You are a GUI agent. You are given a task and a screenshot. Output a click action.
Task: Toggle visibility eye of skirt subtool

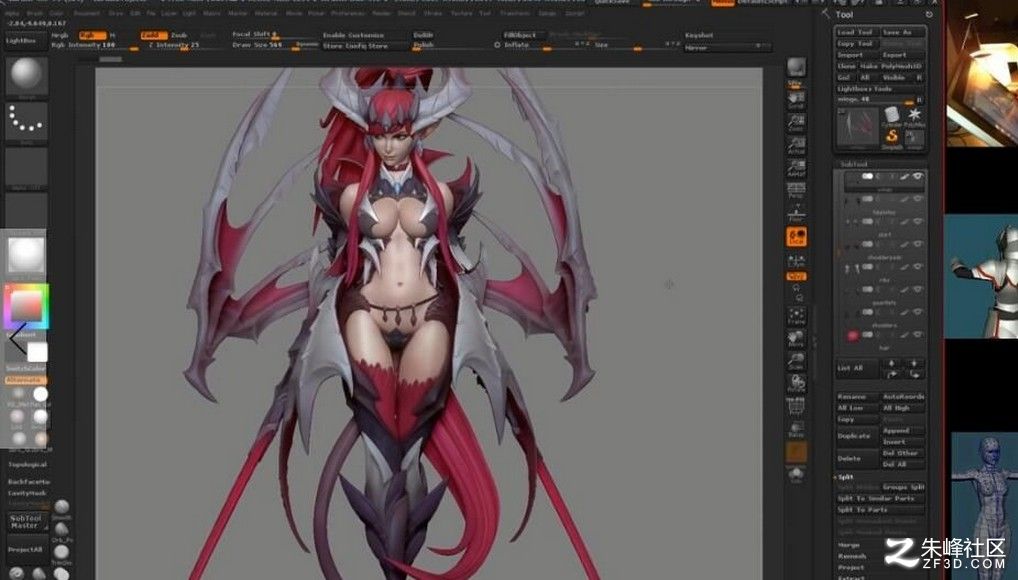click(917, 221)
